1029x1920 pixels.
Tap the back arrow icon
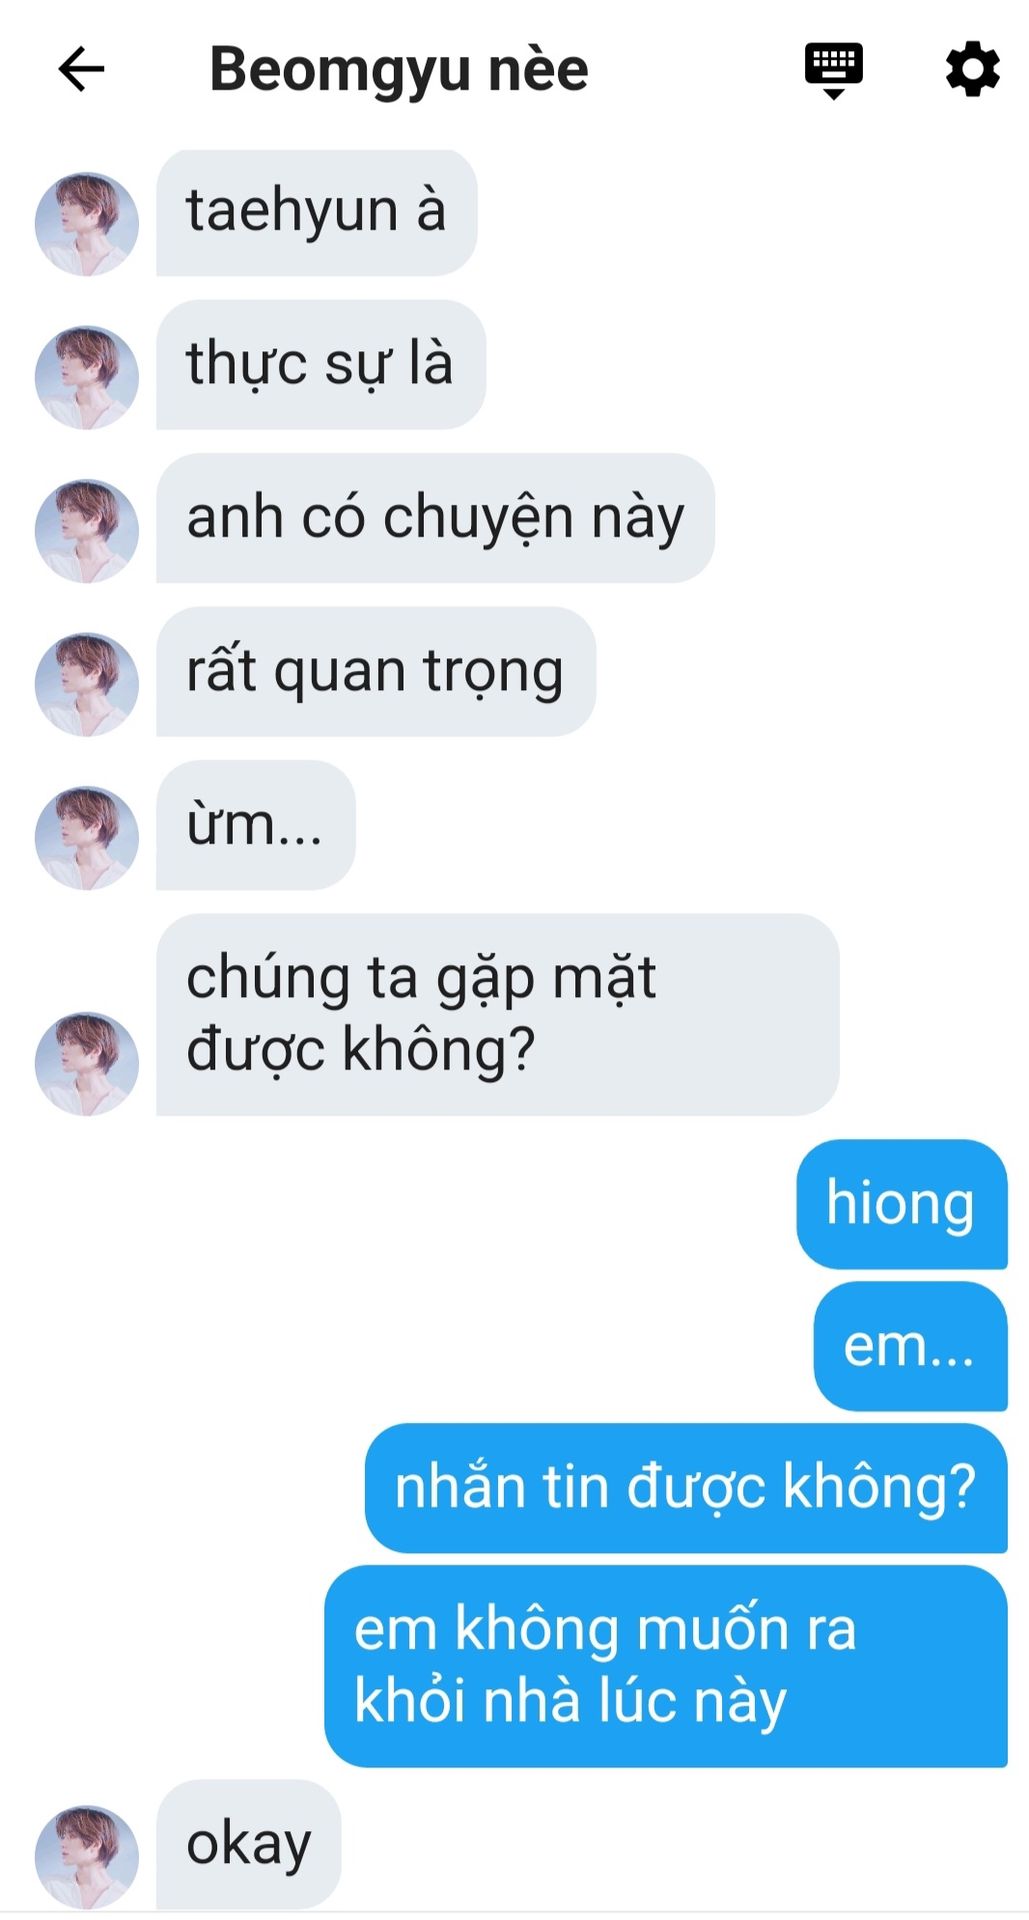tap(81, 69)
